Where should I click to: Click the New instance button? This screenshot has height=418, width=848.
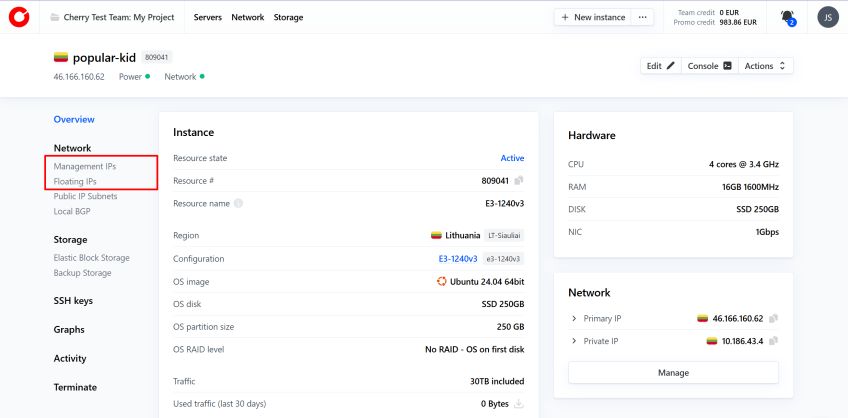click(594, 17)
